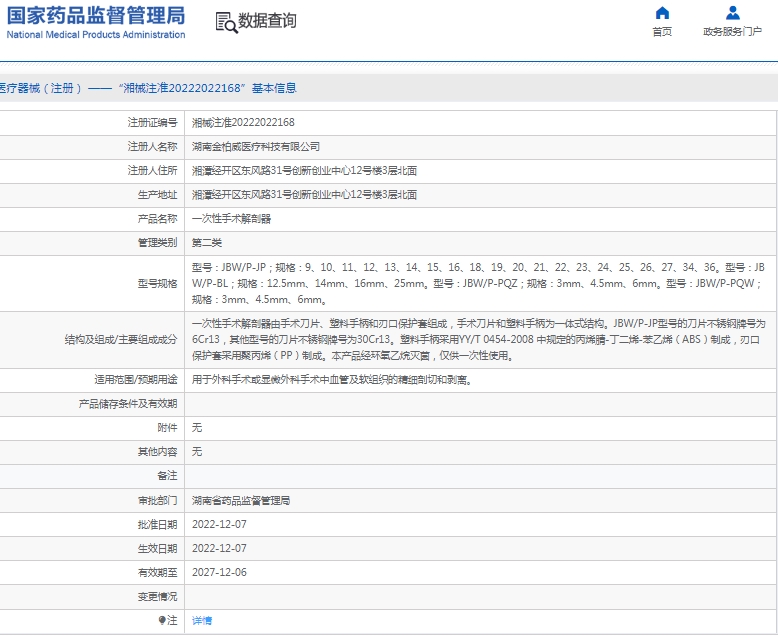The height and width of the screenshot is (641, 778).
Task: Open the 详情 link
Action: [x=202, y=620]
